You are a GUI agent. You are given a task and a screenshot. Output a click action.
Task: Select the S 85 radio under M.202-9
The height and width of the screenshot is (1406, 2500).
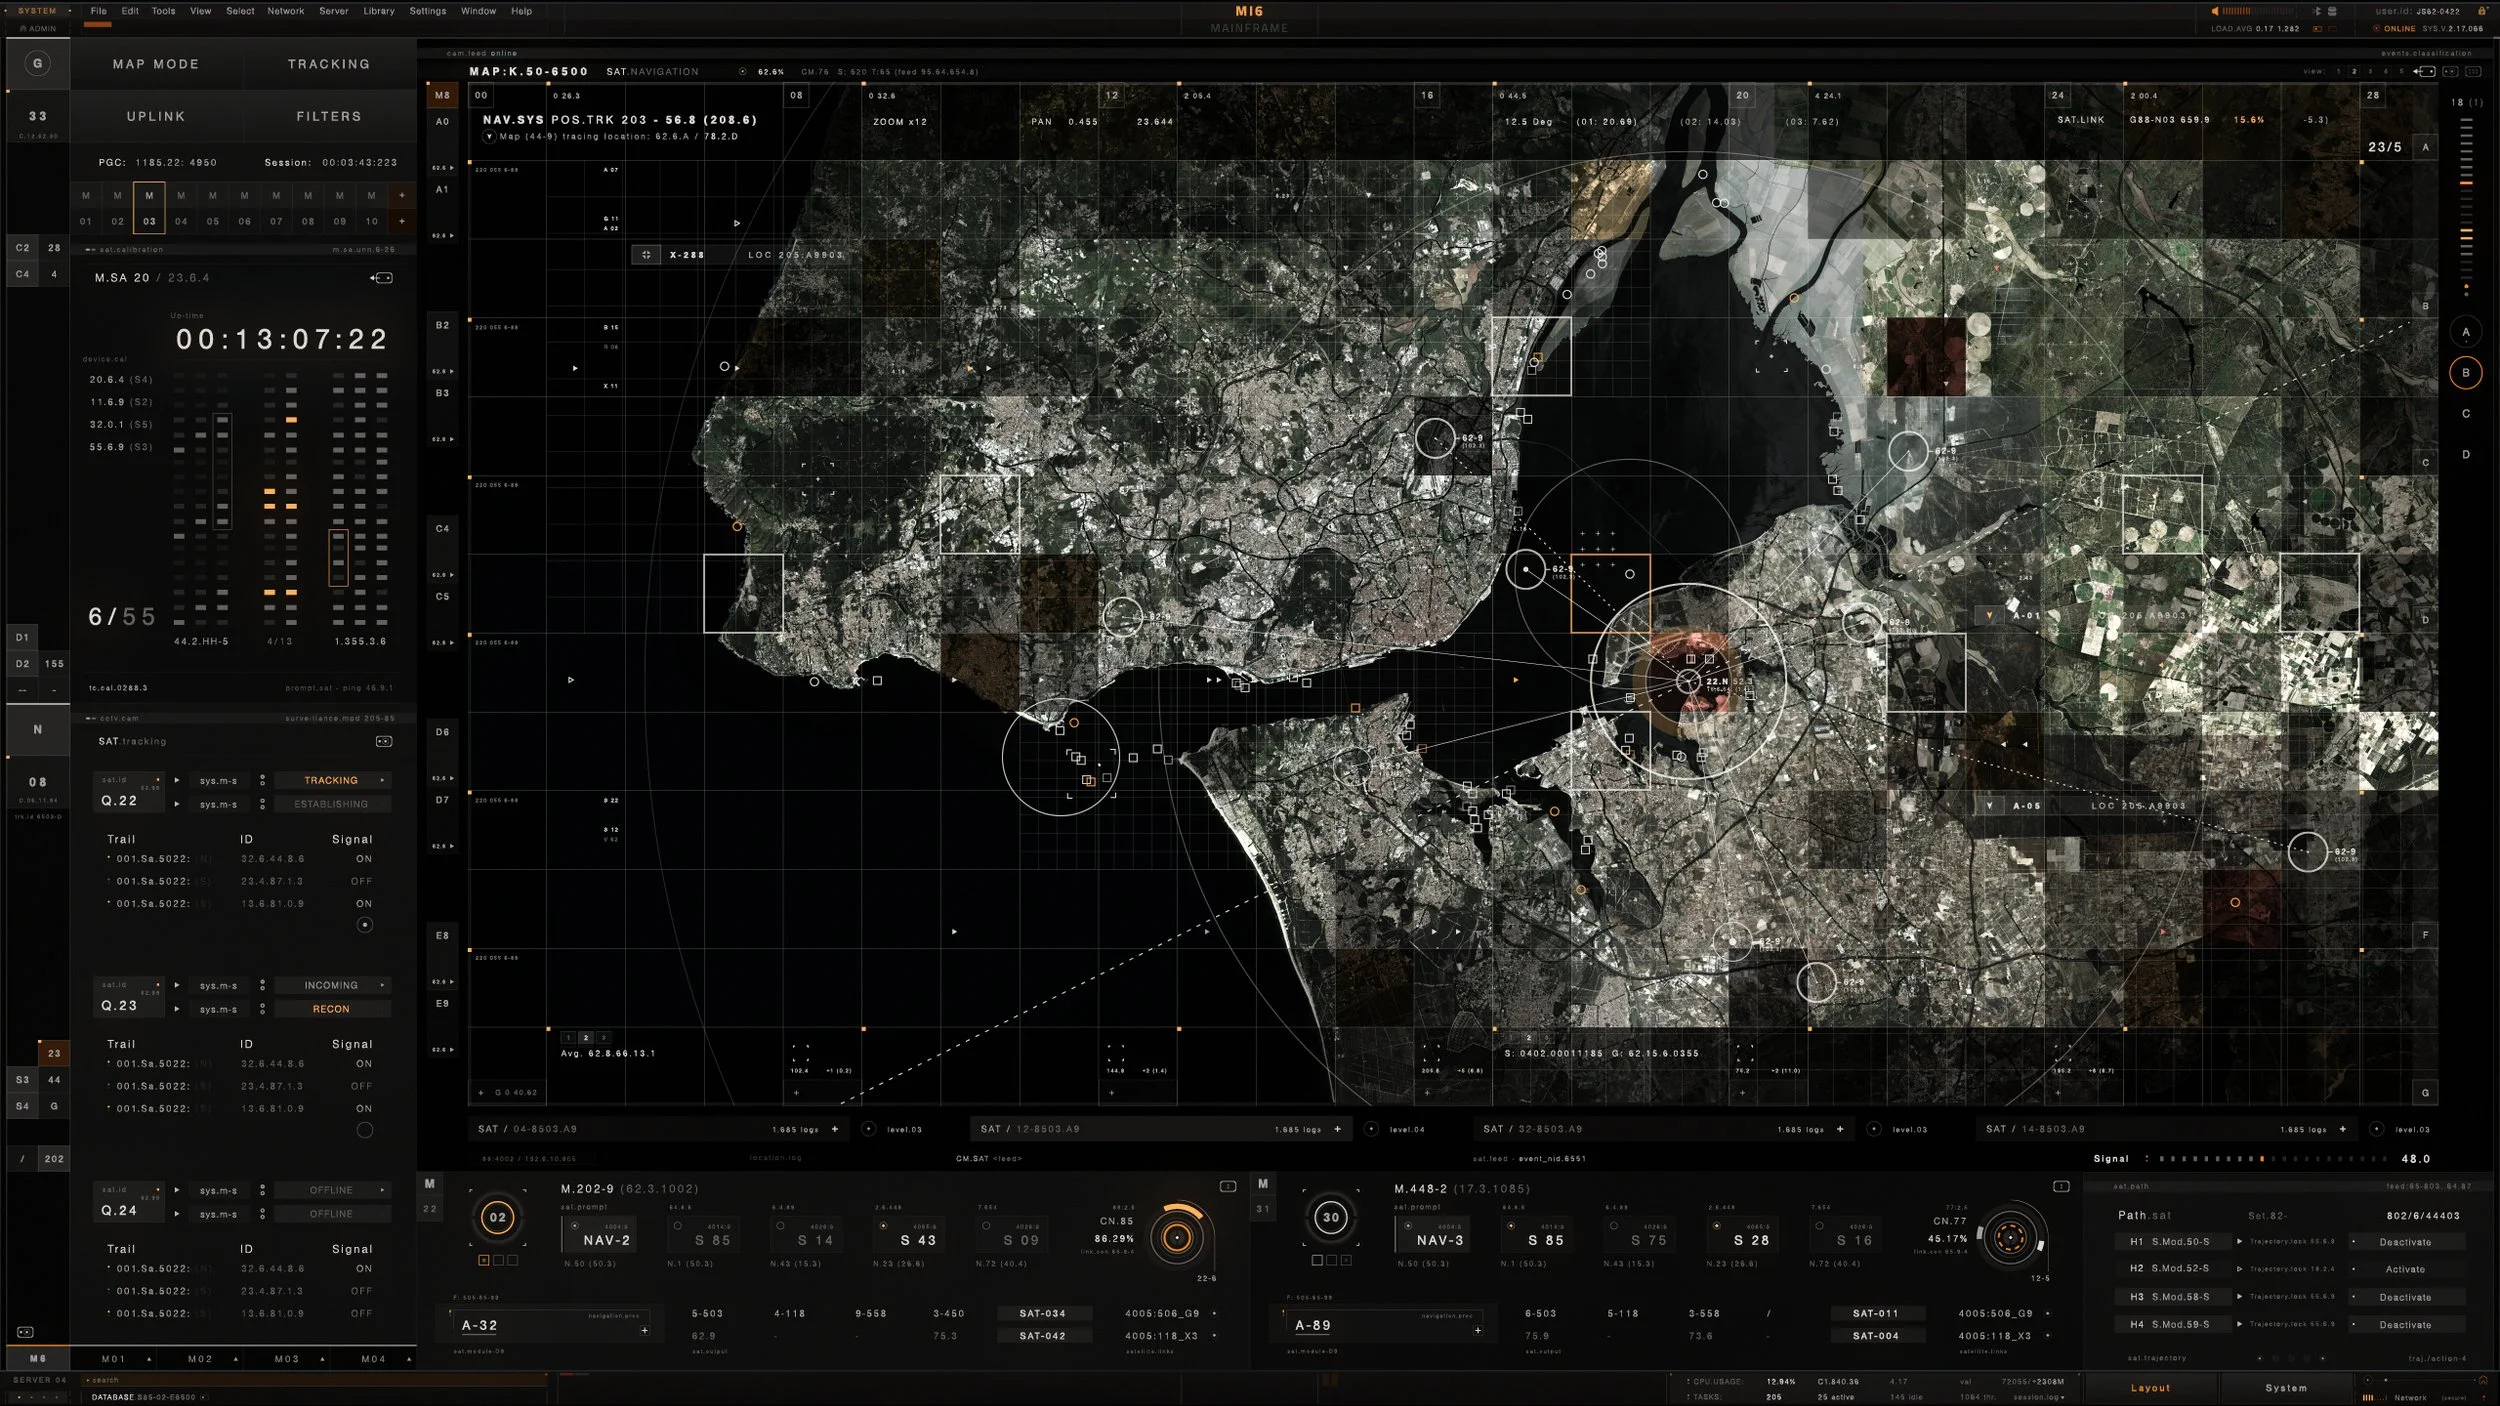coord(678,1226)
